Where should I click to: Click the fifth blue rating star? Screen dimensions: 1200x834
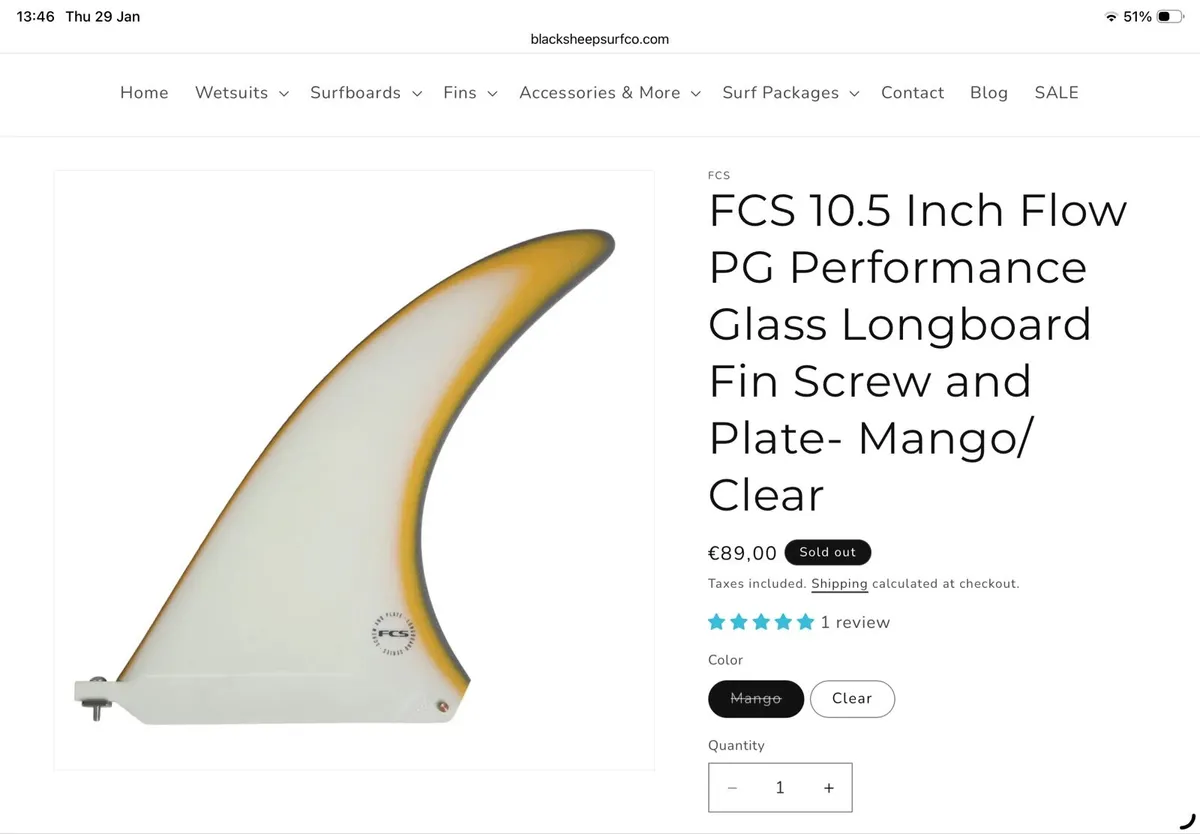805,621
